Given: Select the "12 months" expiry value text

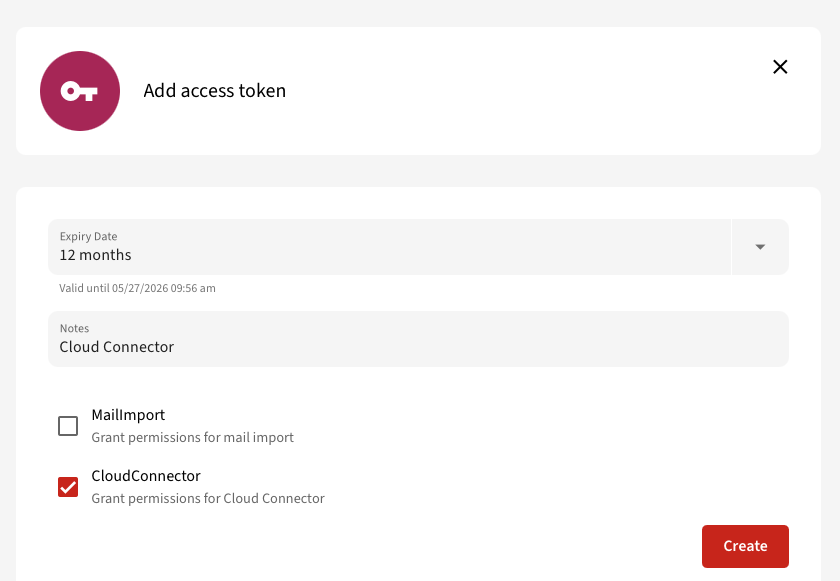Looking at the screenshot, I should tap(95, 255).
